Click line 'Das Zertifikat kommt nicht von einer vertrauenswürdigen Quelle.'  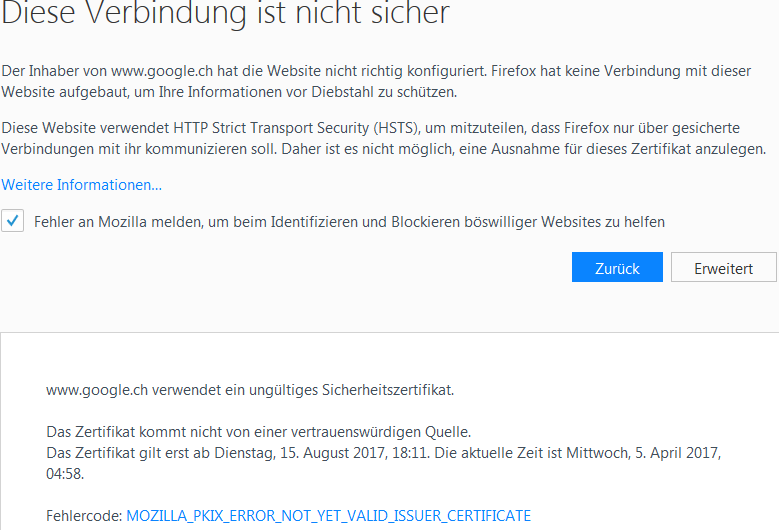tap(258, 432)
